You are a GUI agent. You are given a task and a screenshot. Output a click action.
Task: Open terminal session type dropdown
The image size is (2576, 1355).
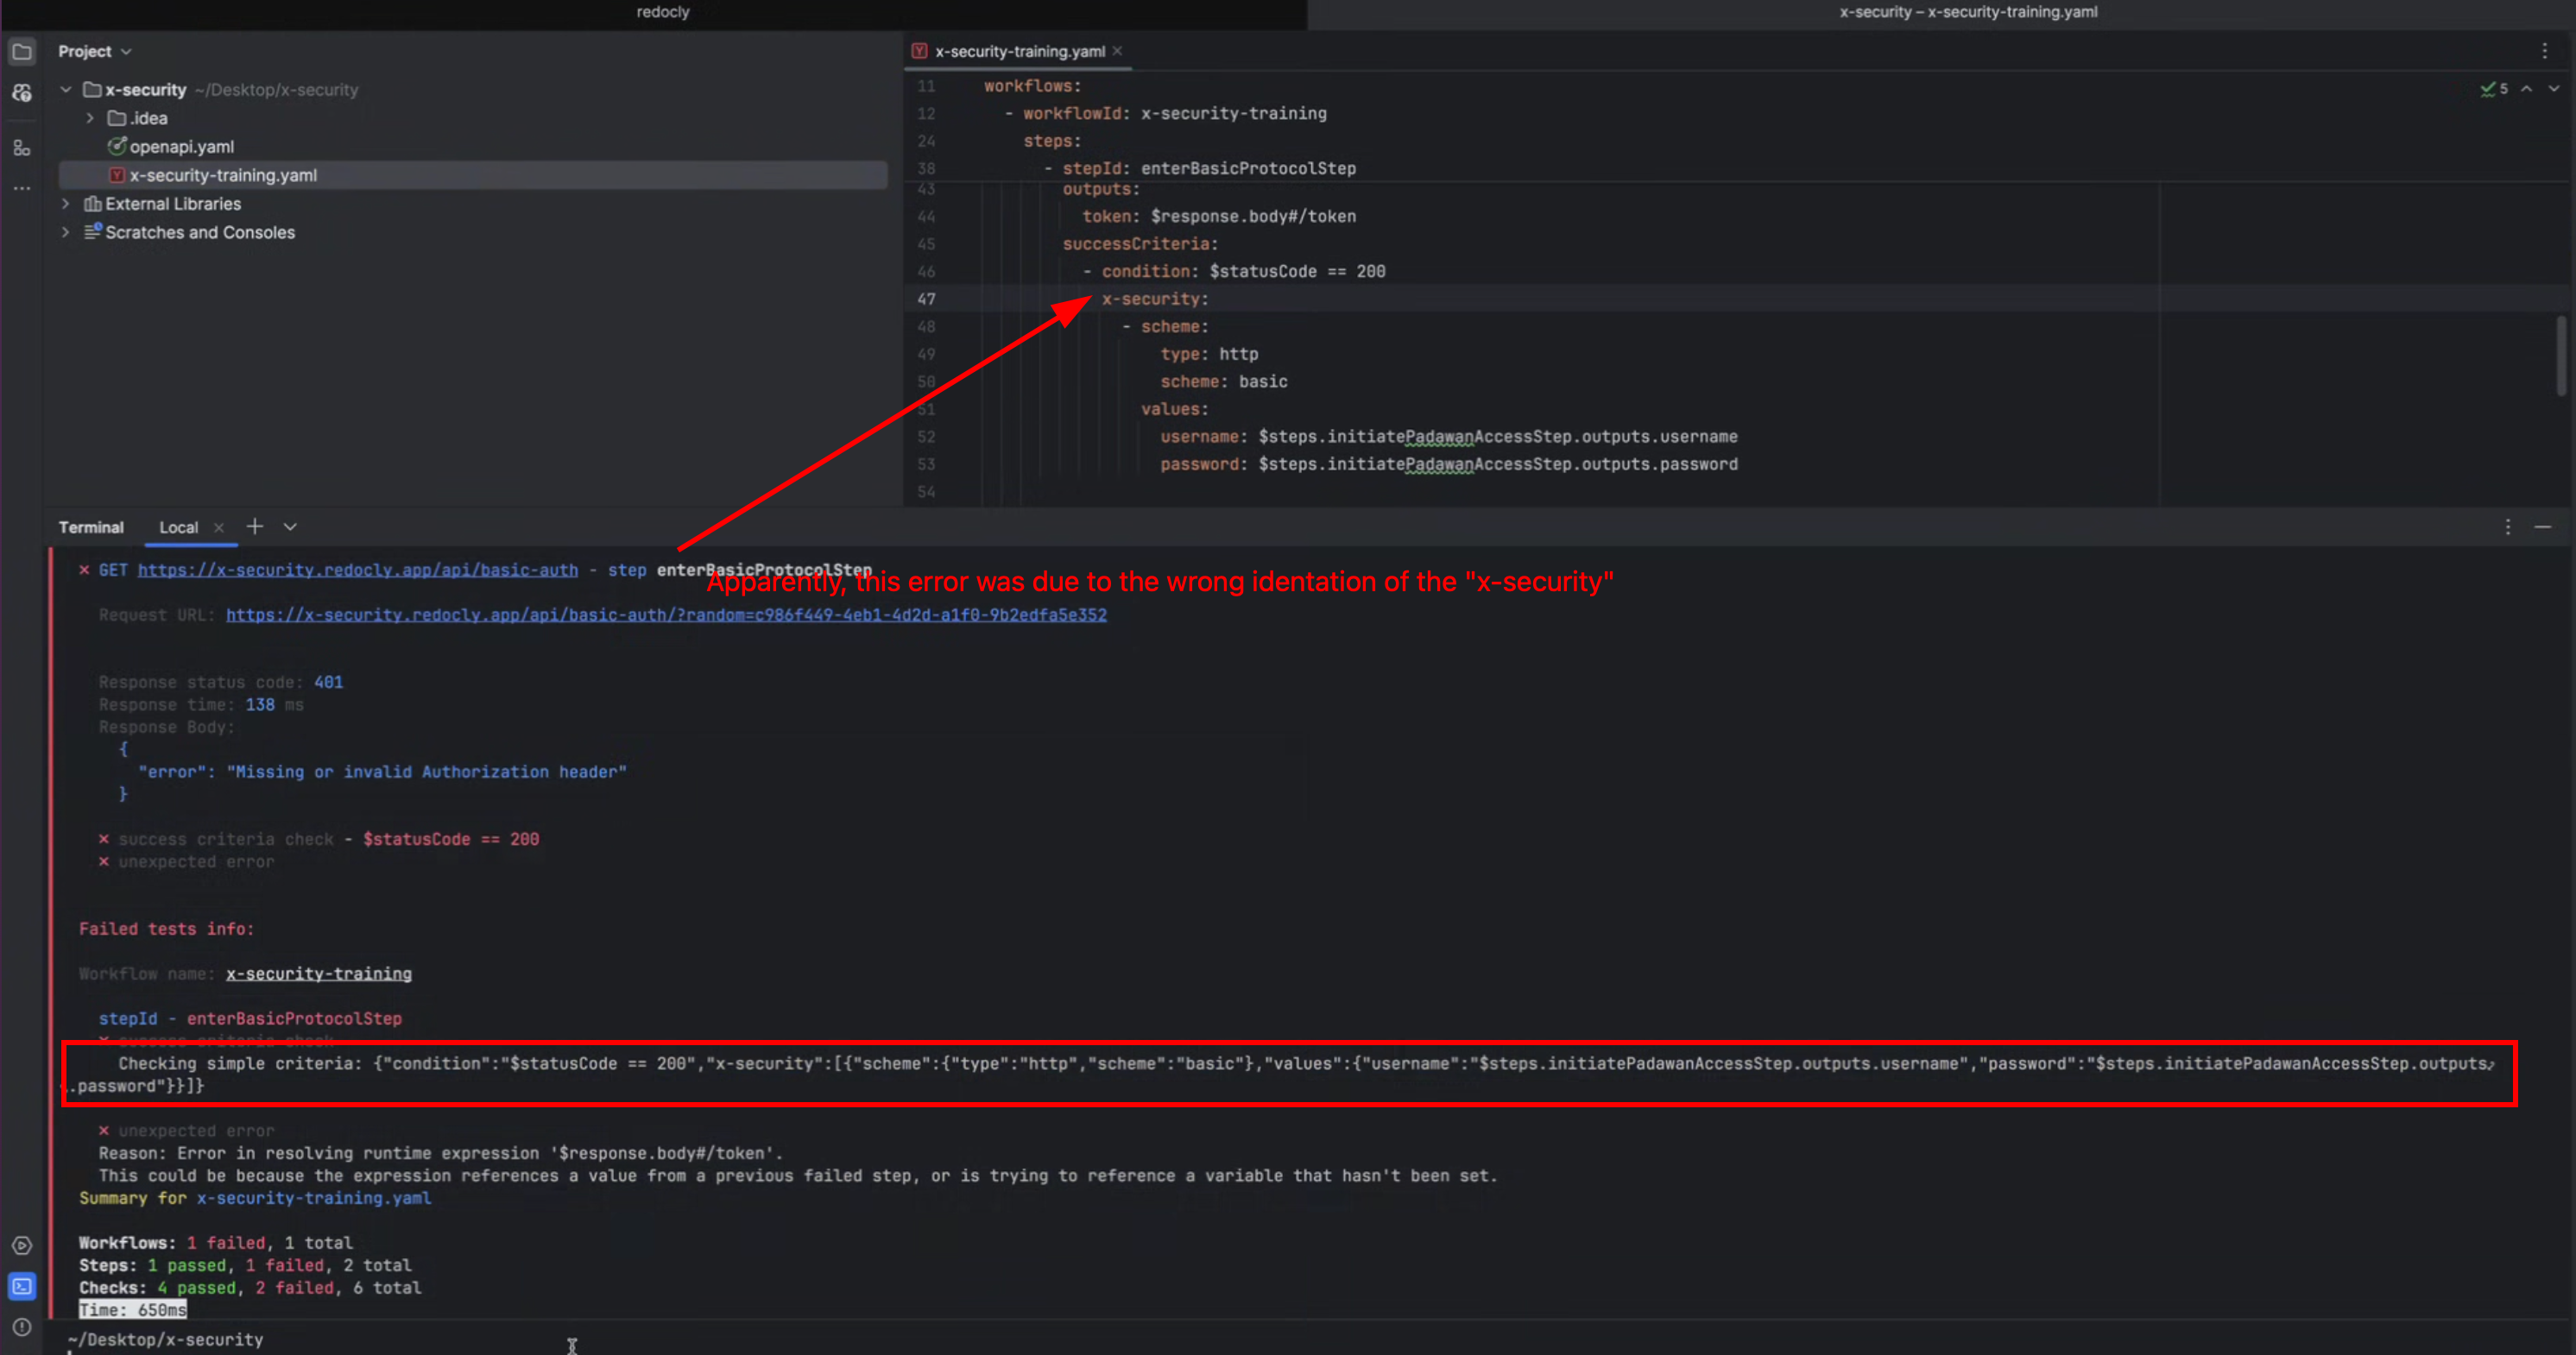[290, 527]
